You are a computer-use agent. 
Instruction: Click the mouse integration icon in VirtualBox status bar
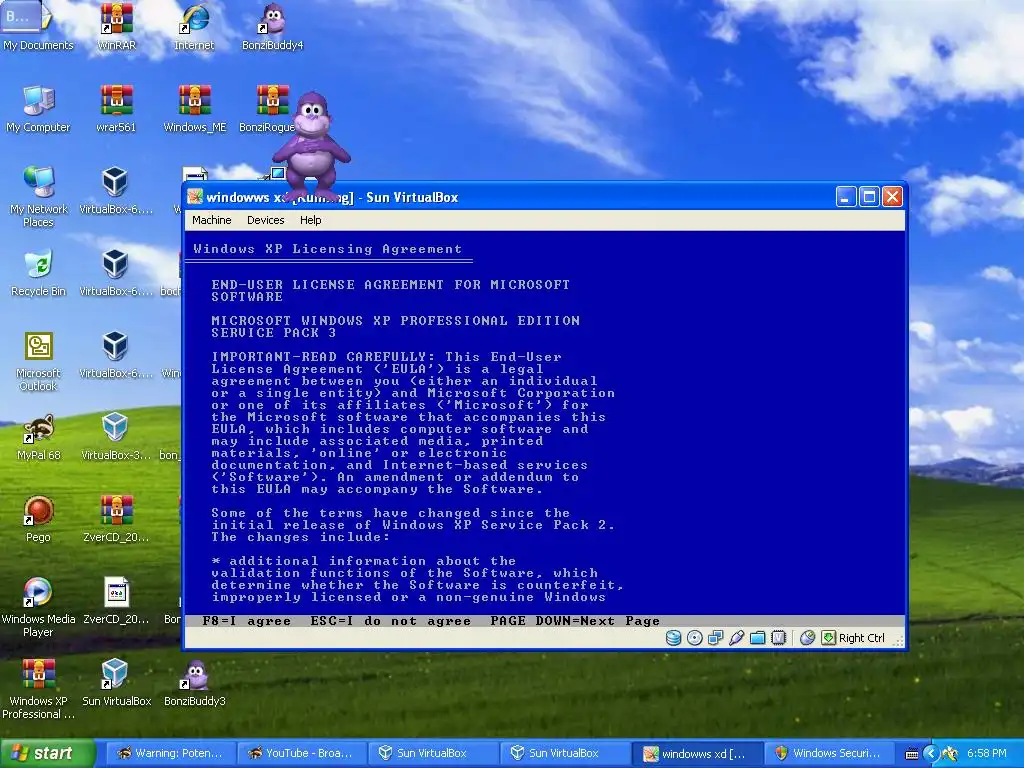point(808,638)
